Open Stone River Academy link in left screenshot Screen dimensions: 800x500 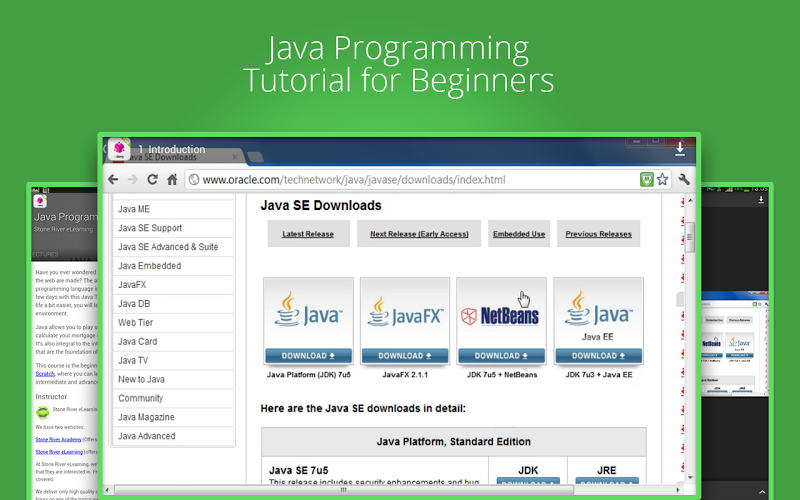(x=58, y=439)
